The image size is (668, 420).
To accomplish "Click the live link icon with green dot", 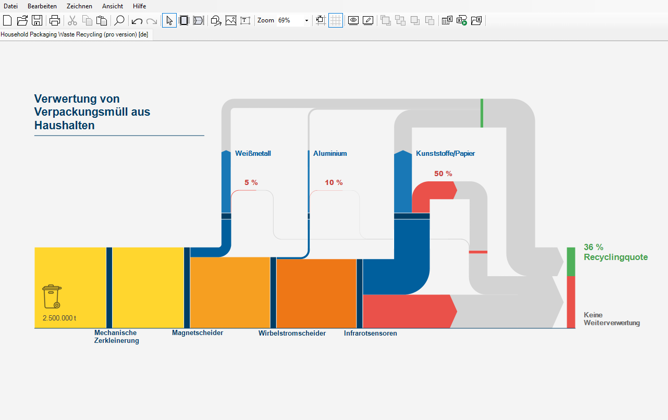I will click(462, 20).
